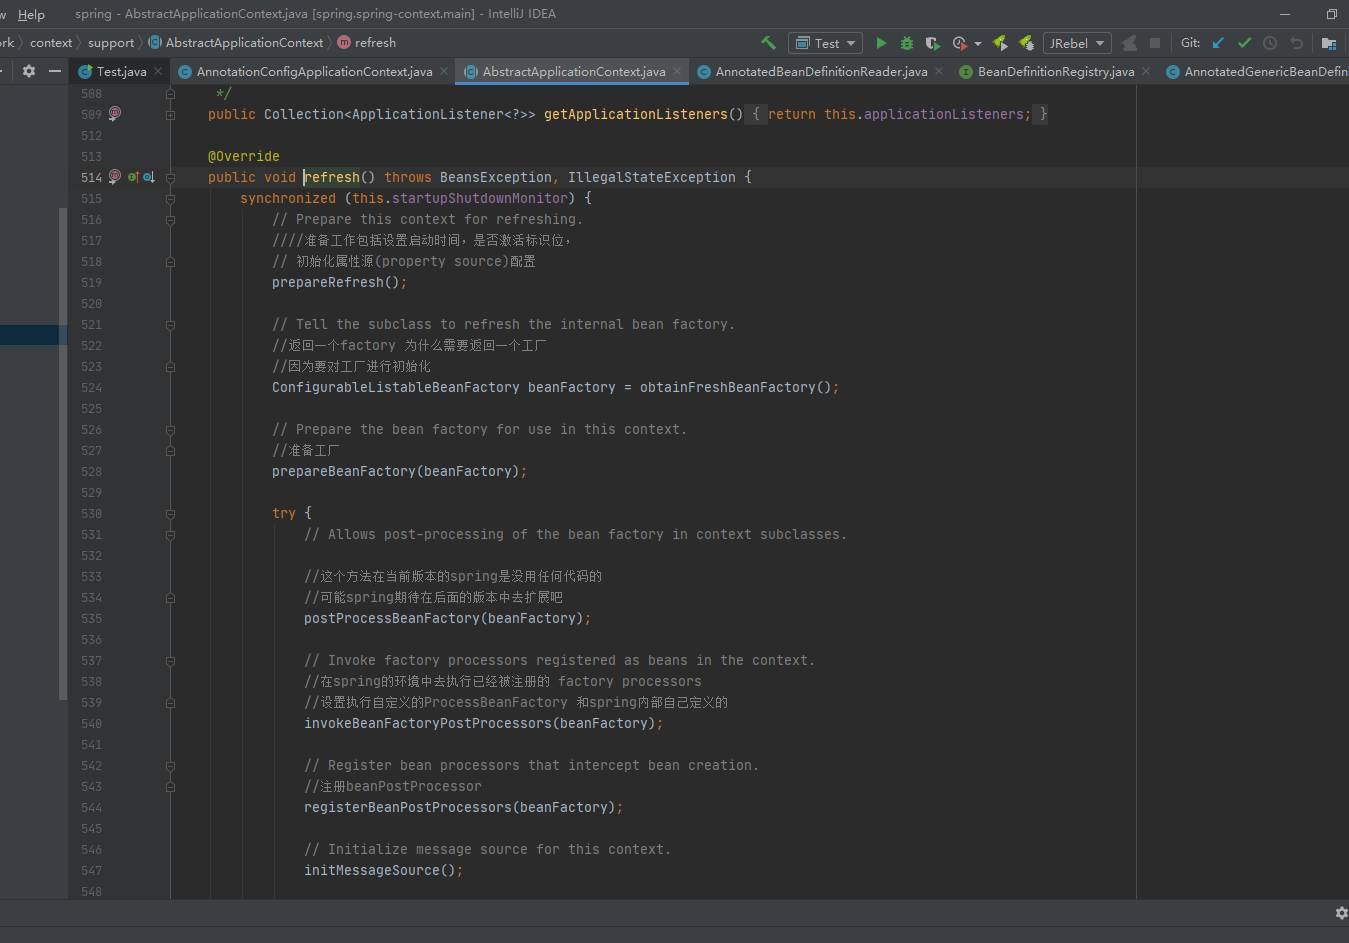The height and width of the screenshot is (943, 1349).
Task: Click implements-method gutter icon on line 514
Action: pyautogui.click(x=133, y=177)
